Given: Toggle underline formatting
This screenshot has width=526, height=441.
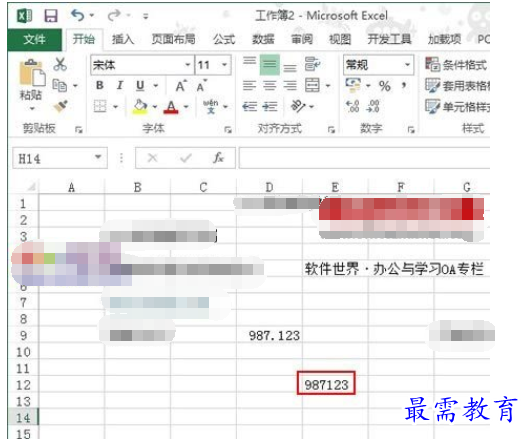Looking at the screenshot, I should coord(140,86).
